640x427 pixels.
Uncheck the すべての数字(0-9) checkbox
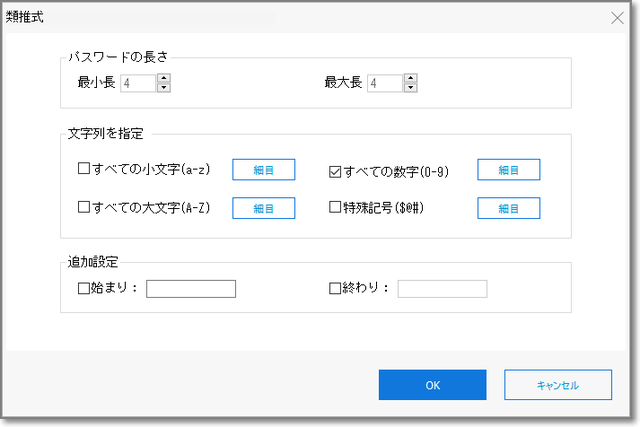tap(335, 171)
